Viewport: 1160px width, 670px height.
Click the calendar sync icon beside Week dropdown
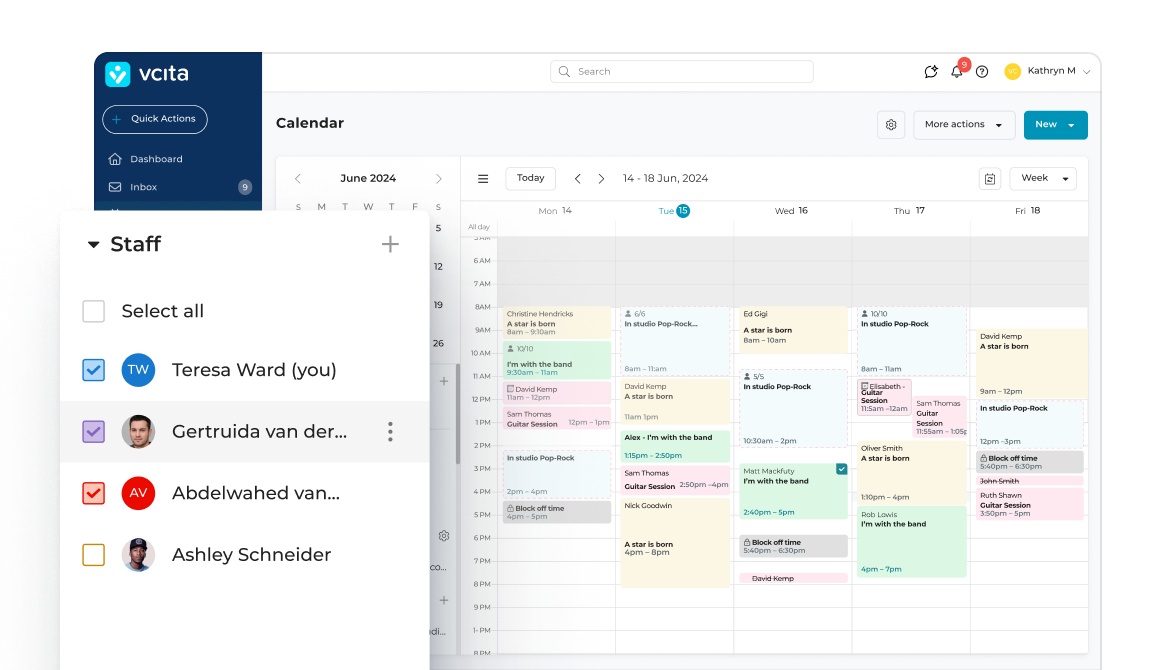pyautogui.click(x=990, y=178)
